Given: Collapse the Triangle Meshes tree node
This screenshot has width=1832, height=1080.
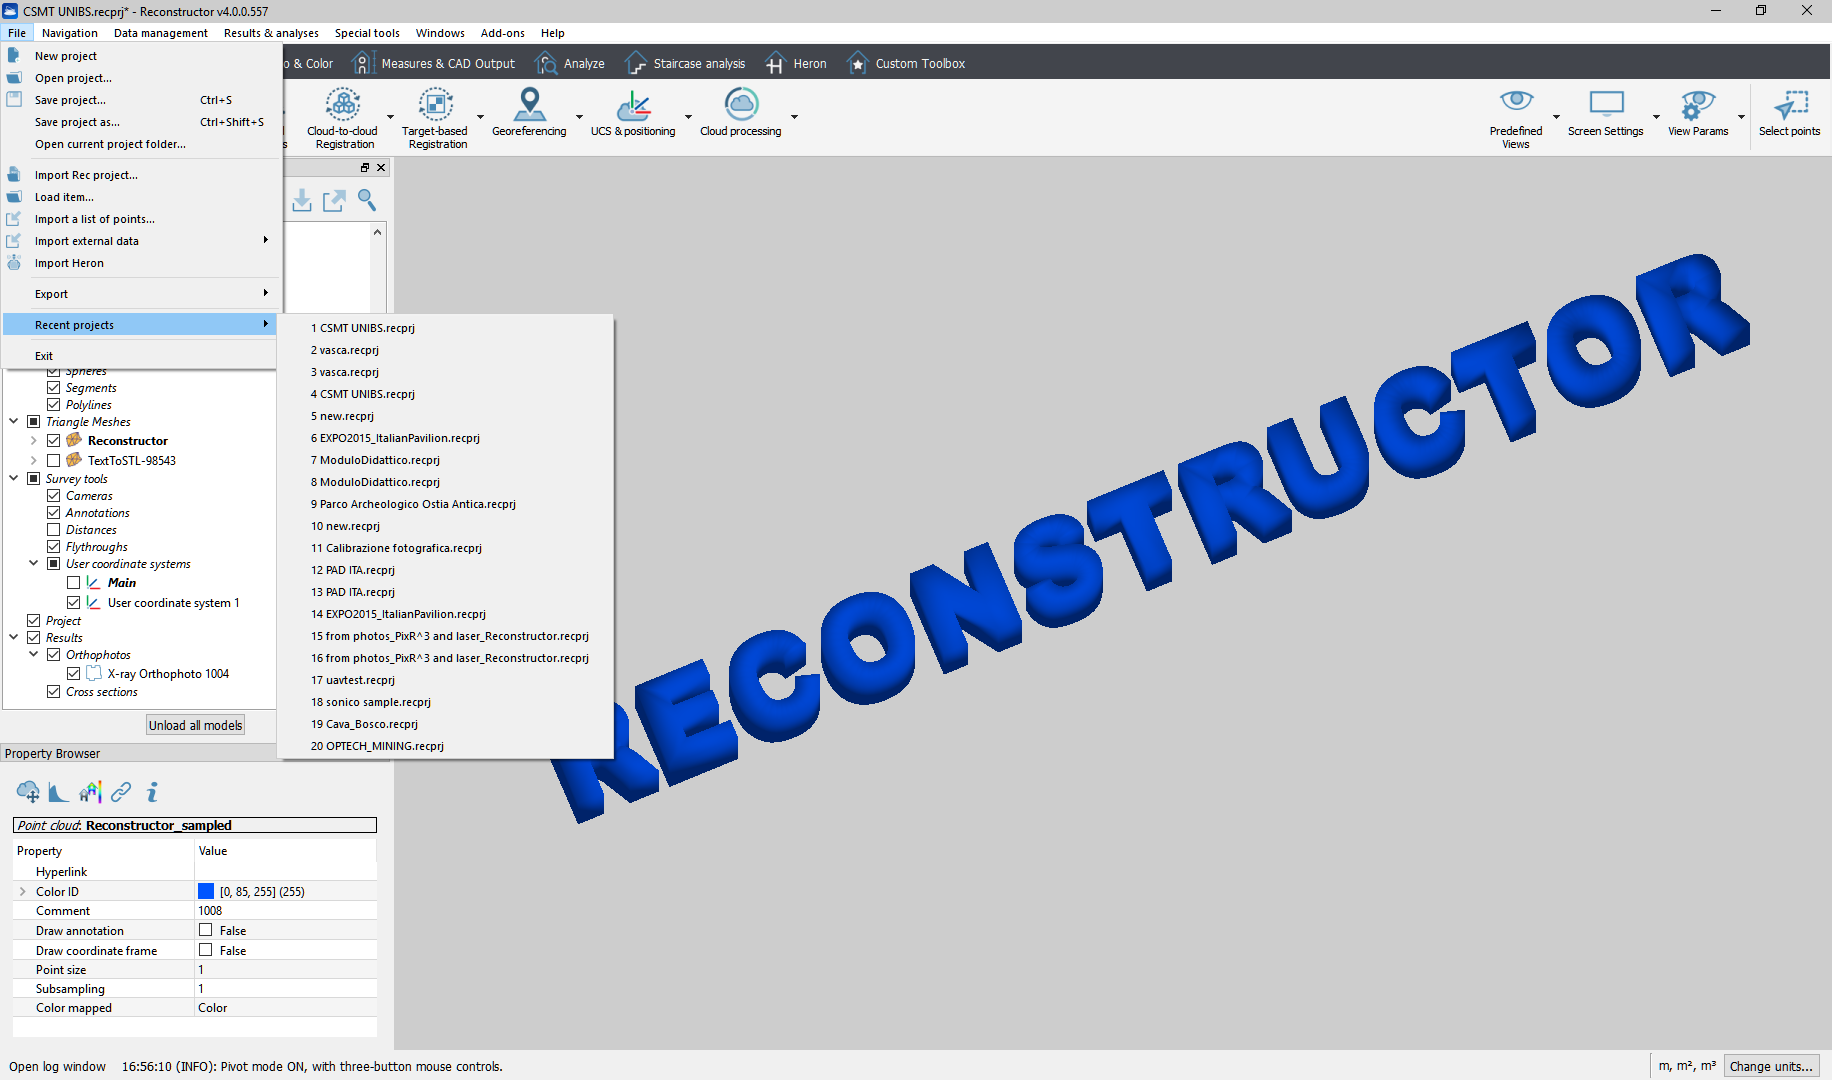Looking at the screenshot, I should coord(14,422).
